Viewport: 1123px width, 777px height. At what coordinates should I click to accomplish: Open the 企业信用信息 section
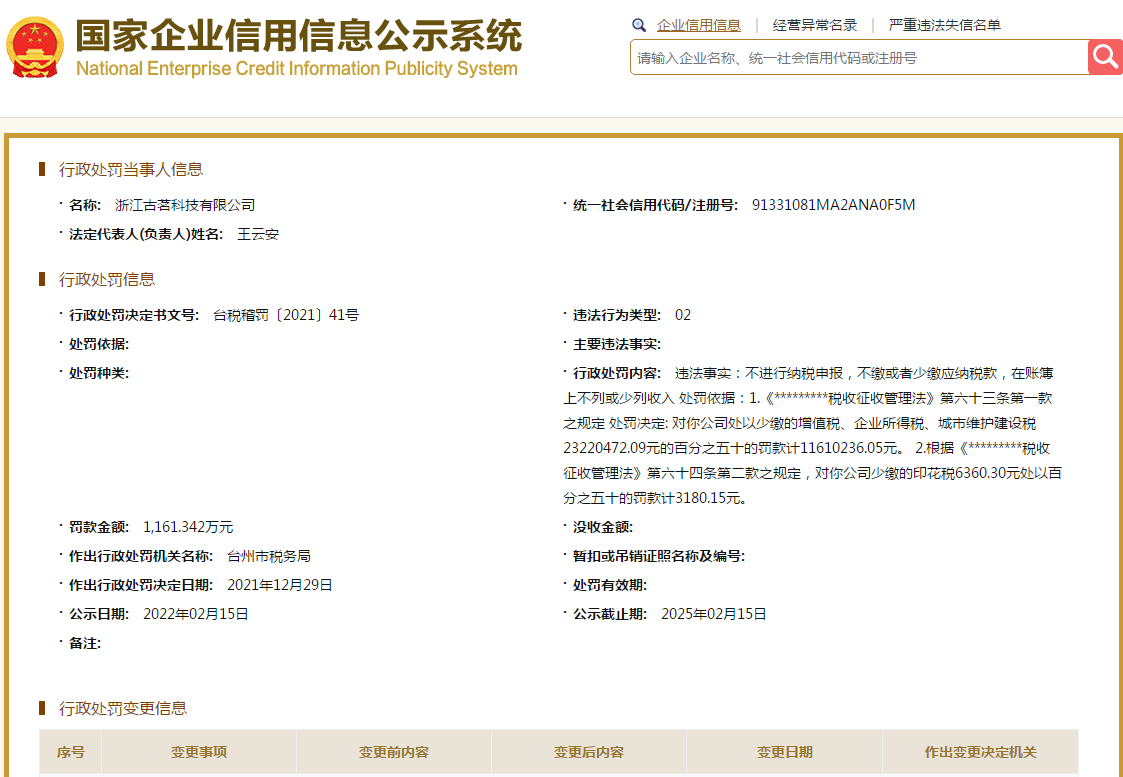[702, 25]
